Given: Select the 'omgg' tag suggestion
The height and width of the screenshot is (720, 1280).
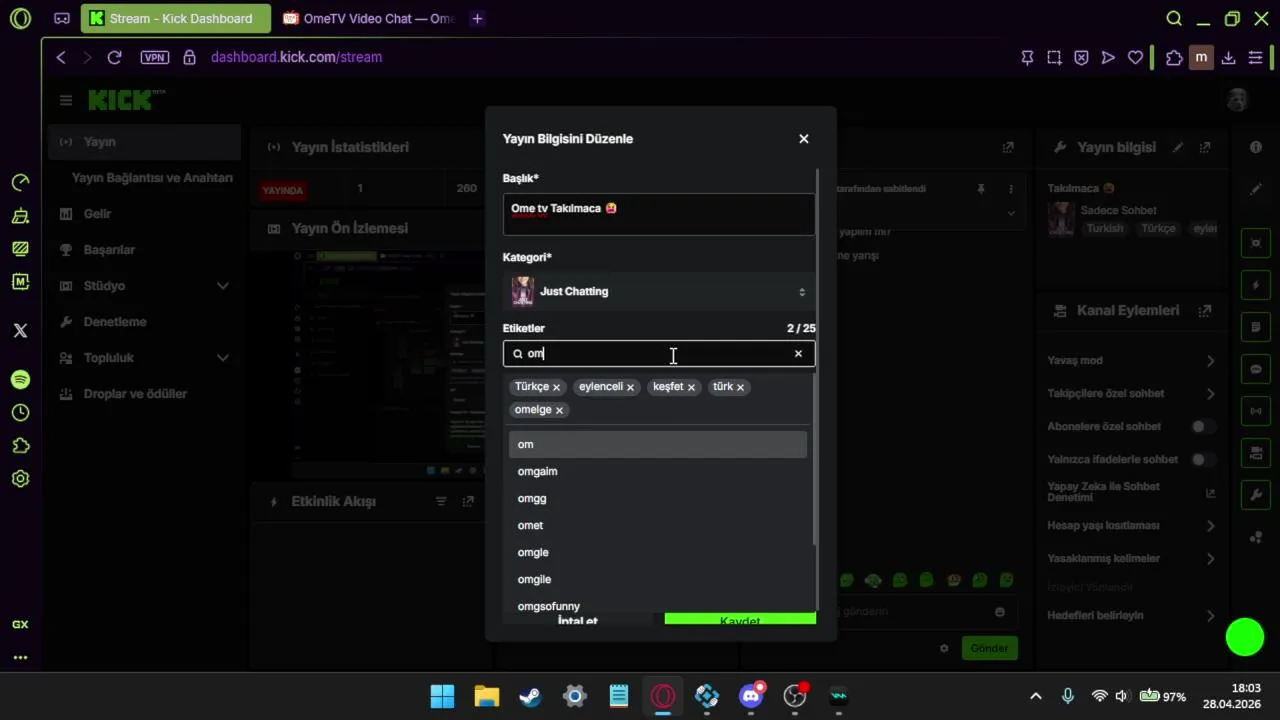Looking at the screenshot, I should coord(658,498).
